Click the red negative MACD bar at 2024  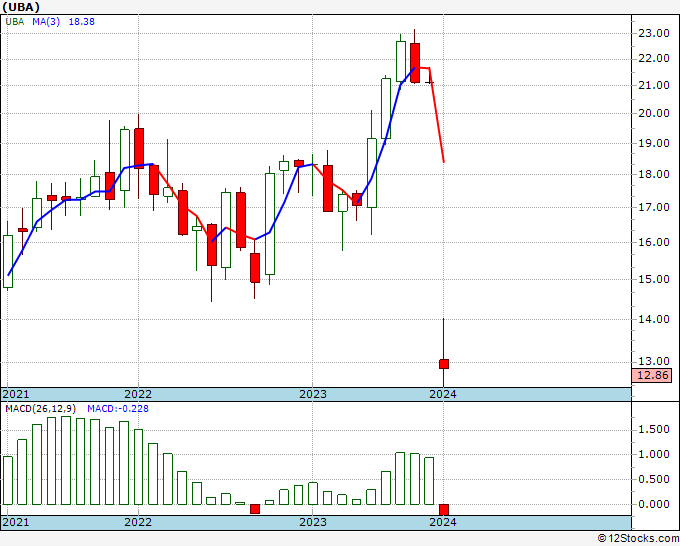coord(444,510)
